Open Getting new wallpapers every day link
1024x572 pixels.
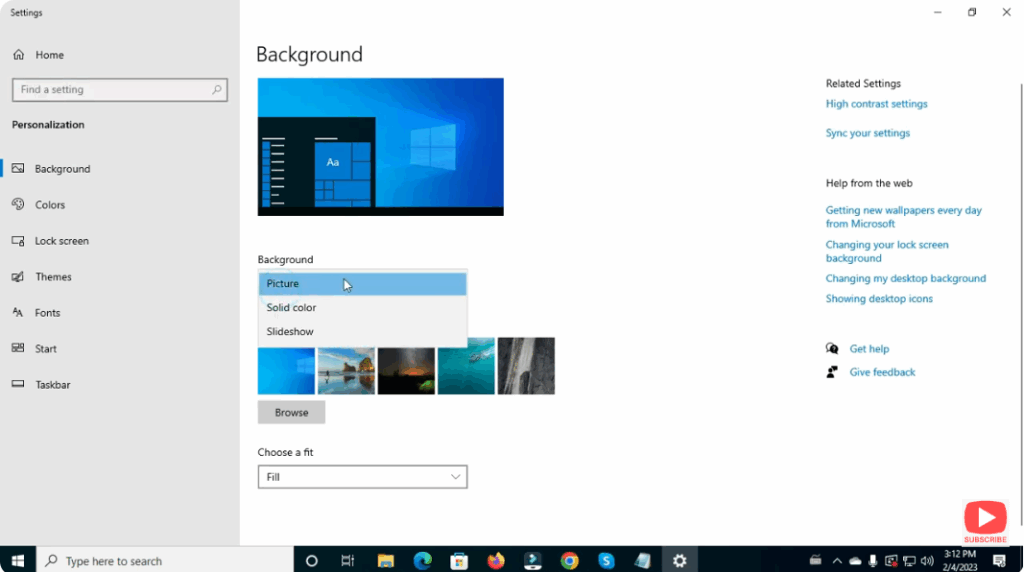pos(903,217)
